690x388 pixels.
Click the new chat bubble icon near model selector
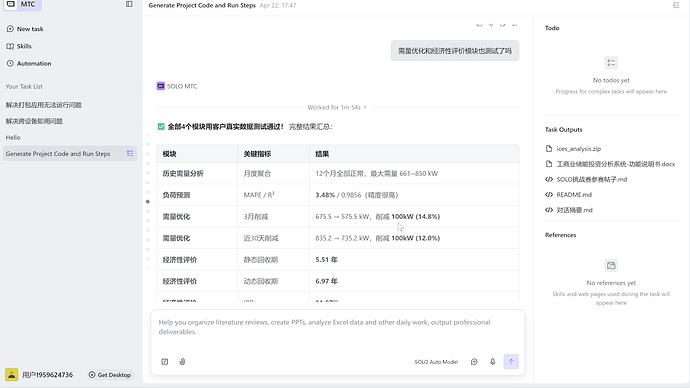click(474, 362)
